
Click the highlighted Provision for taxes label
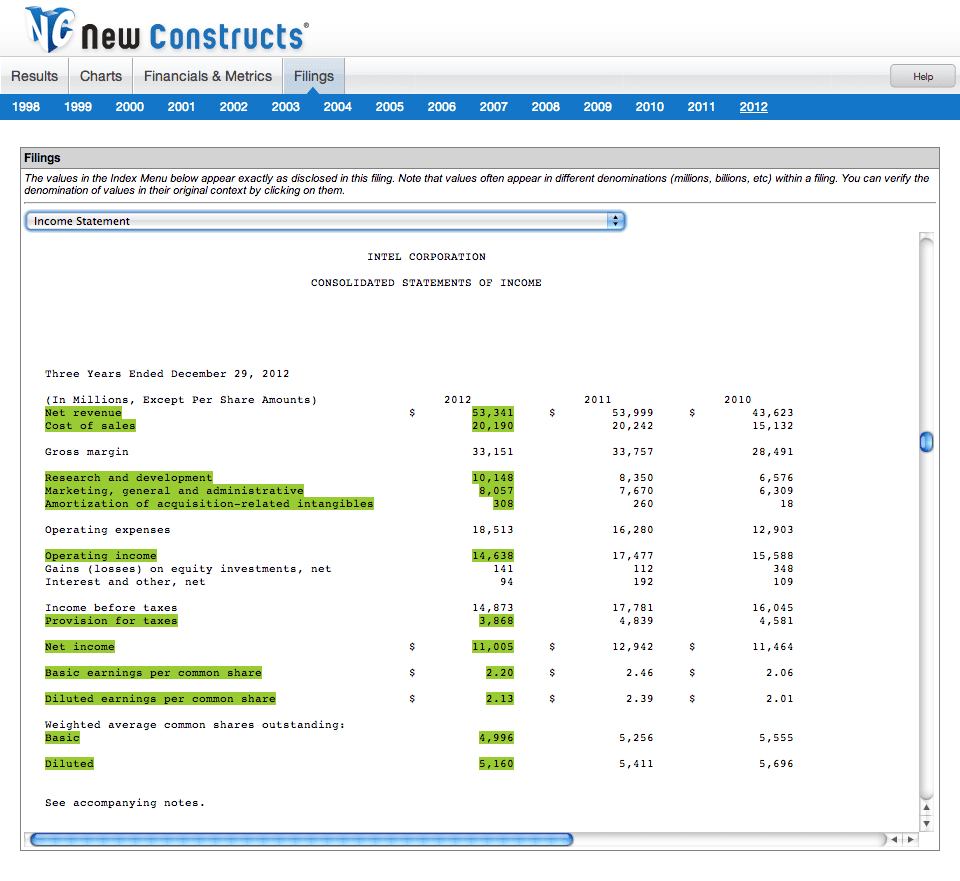tap(111, 620)
